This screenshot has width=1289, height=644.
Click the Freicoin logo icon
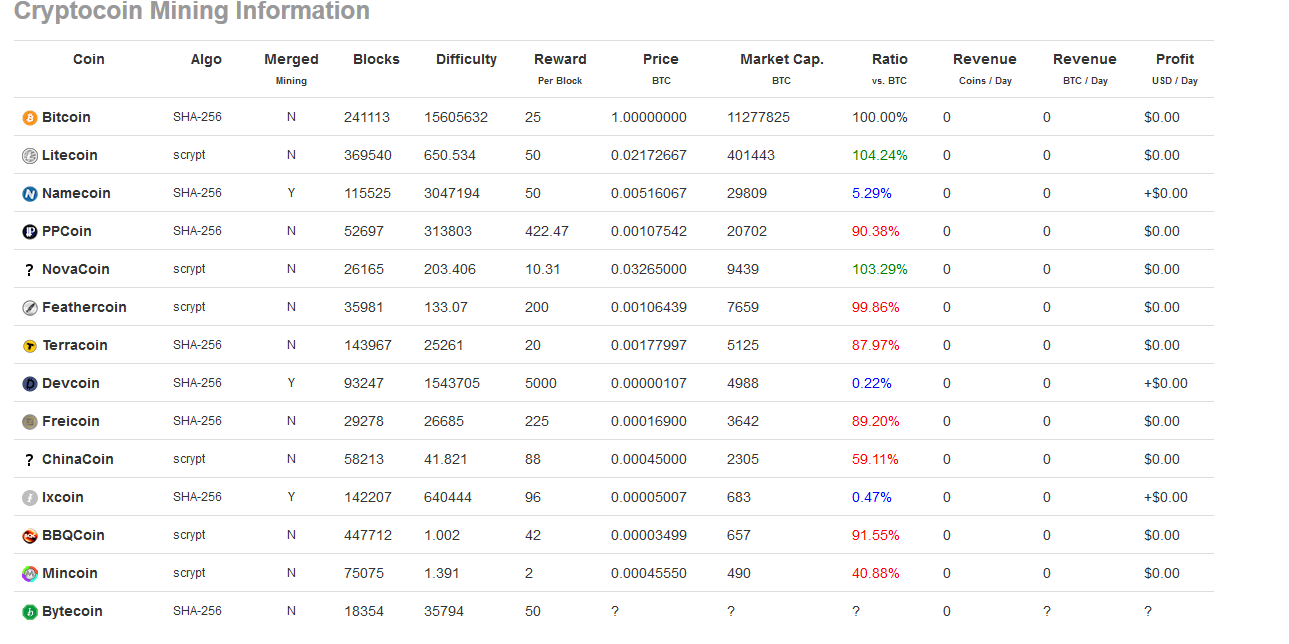(x=30, y=422)
